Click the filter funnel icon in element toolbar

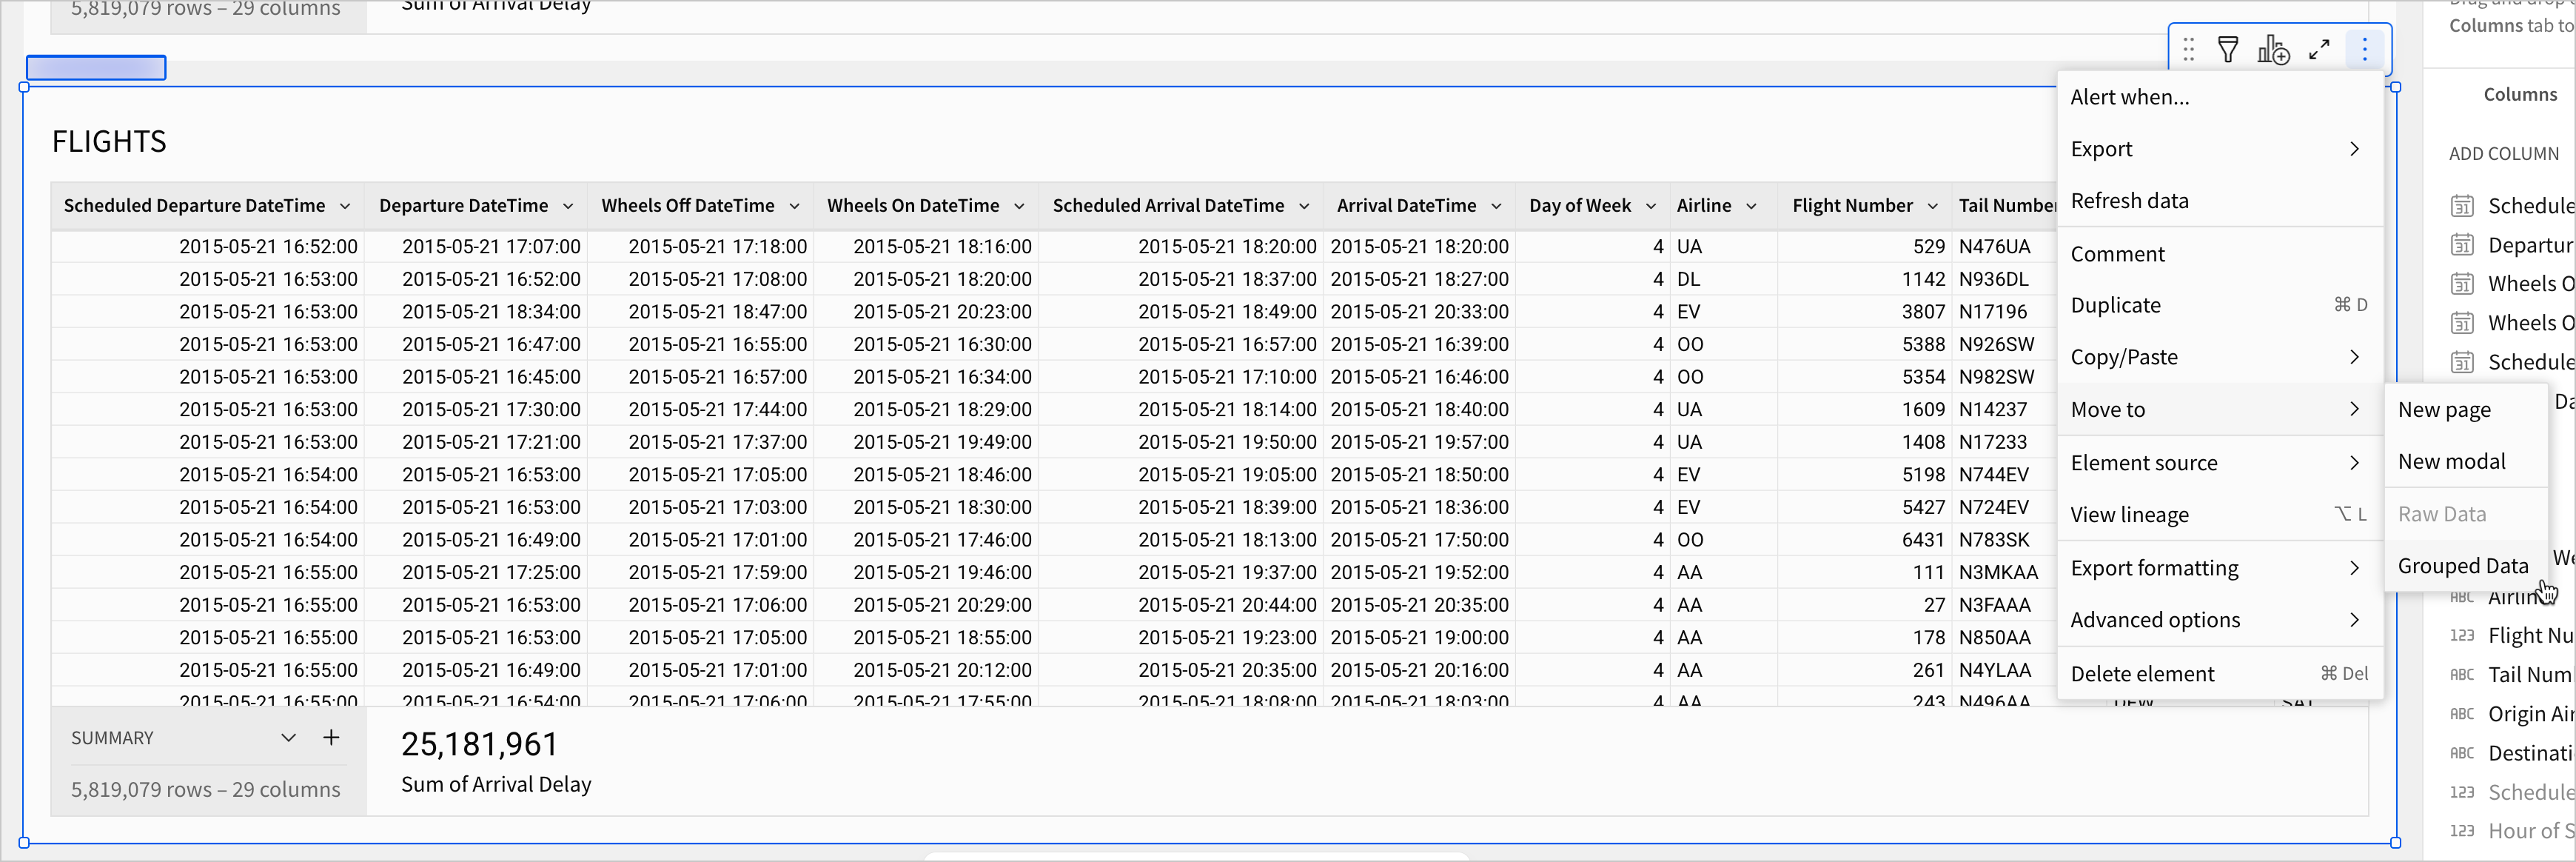point(2227,49)
